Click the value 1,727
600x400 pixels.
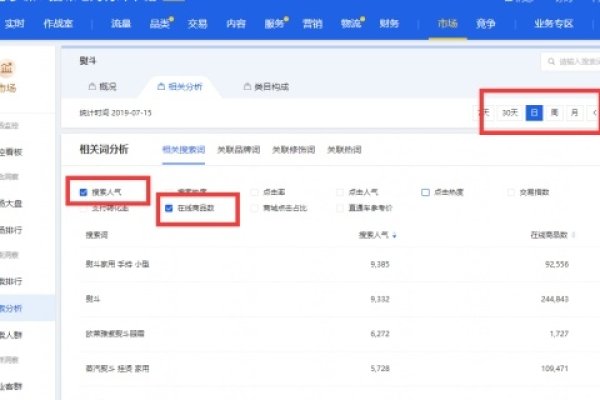tap(559, 334)
